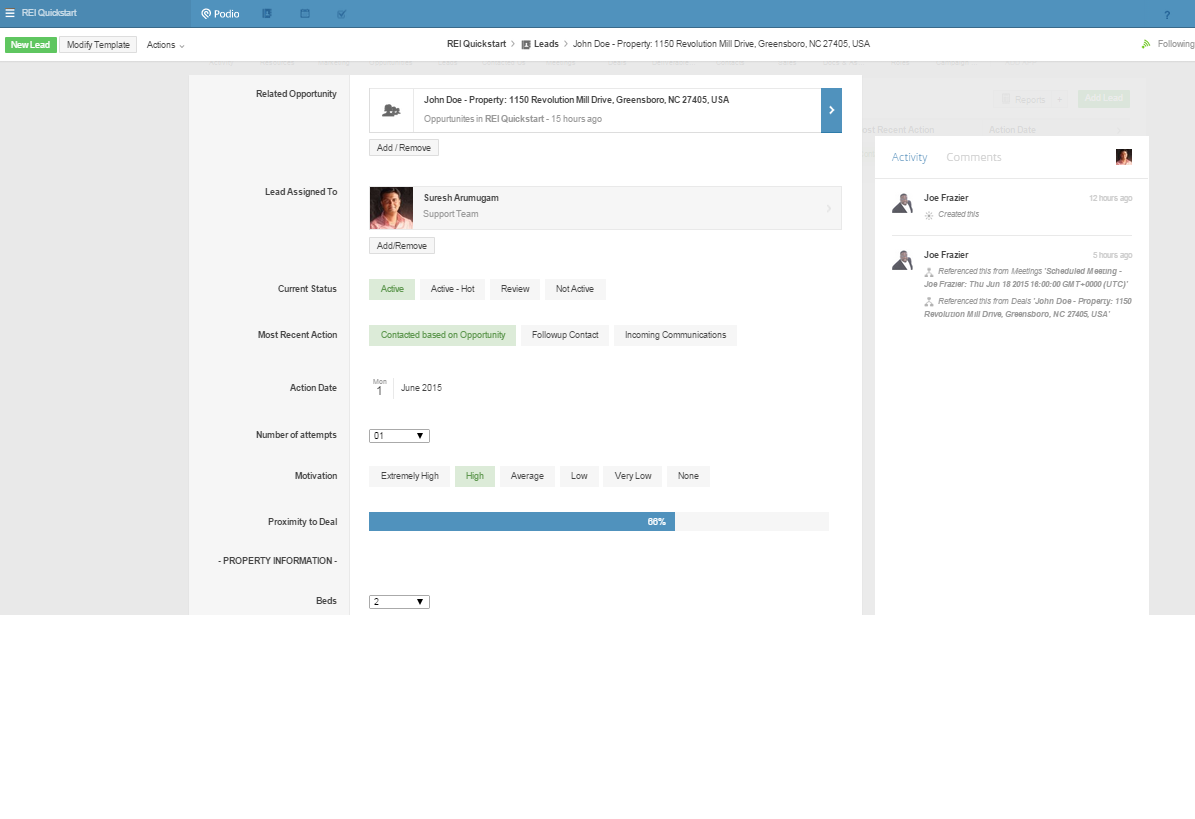Viewport: 1195px width, 819px height.
Task: Click the Proximity to Deal progress bar
Action: click(598, 522)
